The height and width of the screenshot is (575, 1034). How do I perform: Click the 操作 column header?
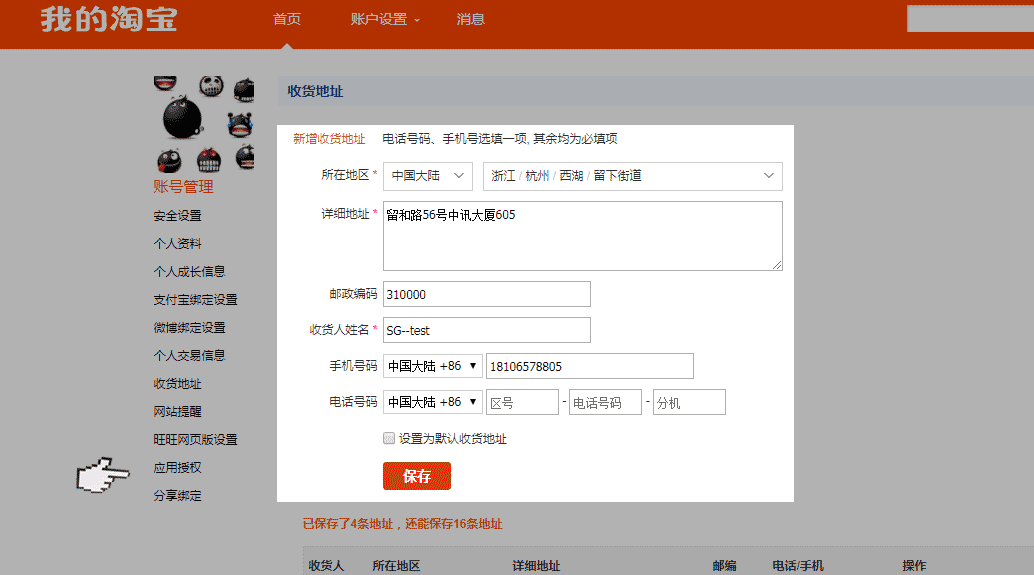[x=914, y=566]
